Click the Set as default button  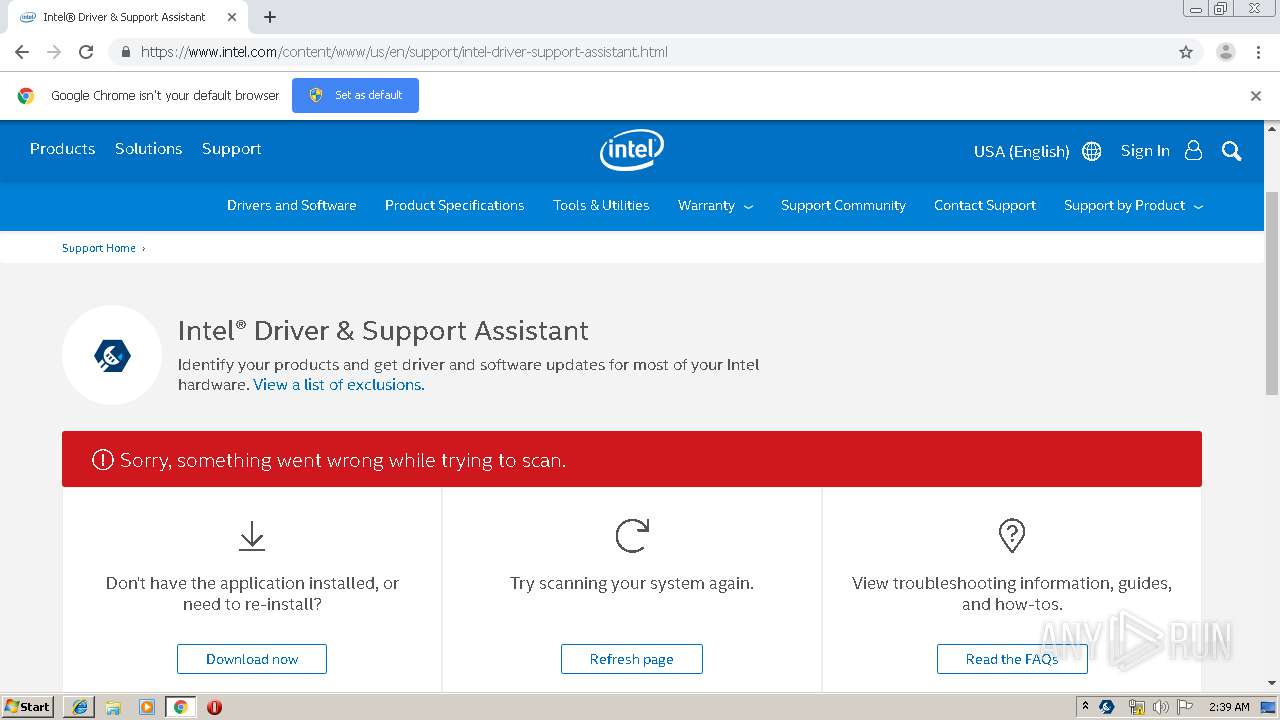point(355,96)
